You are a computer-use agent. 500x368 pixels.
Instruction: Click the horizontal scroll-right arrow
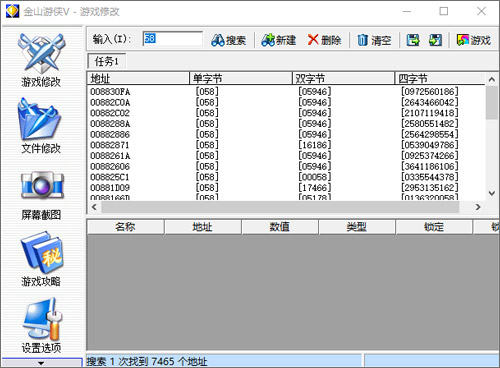click(x=478, y=207)
